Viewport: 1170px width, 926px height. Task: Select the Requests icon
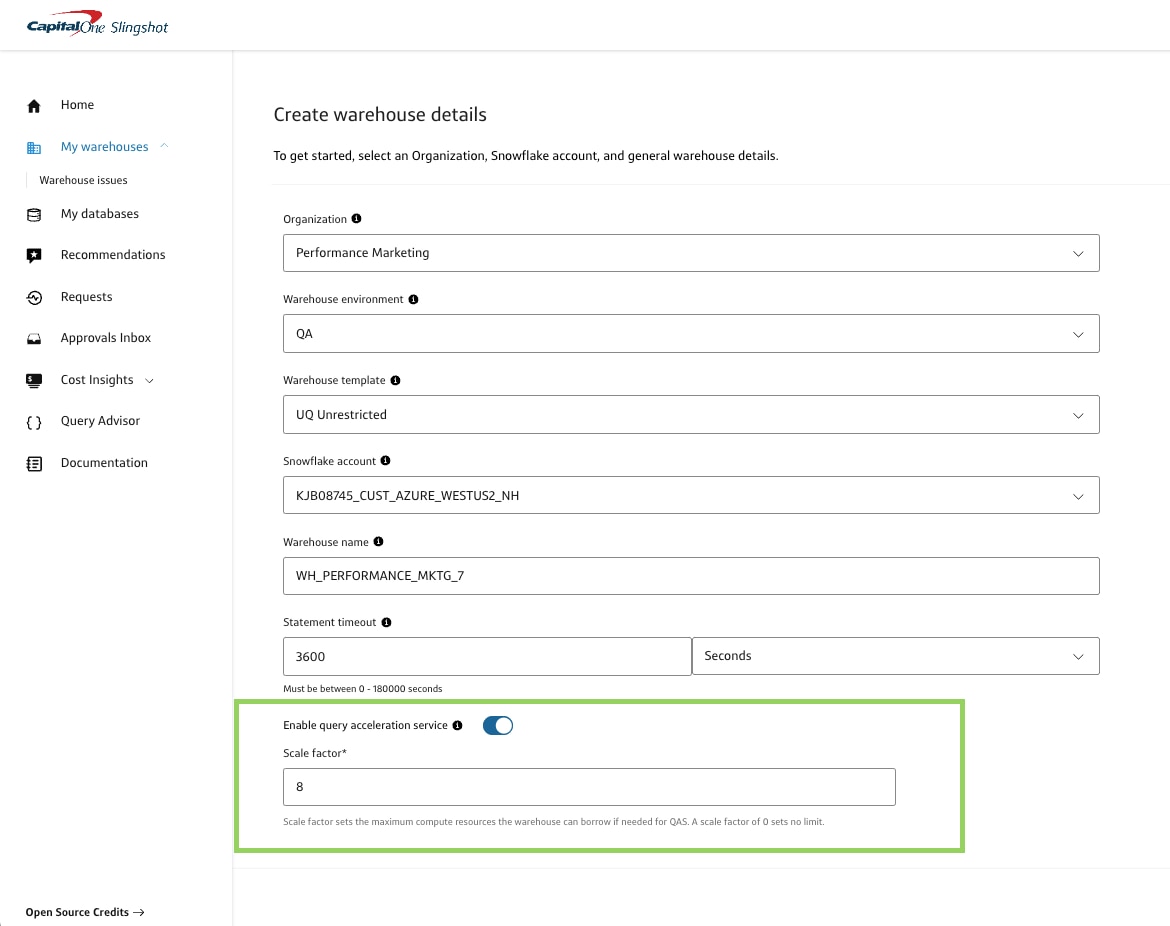coord(33,296)
